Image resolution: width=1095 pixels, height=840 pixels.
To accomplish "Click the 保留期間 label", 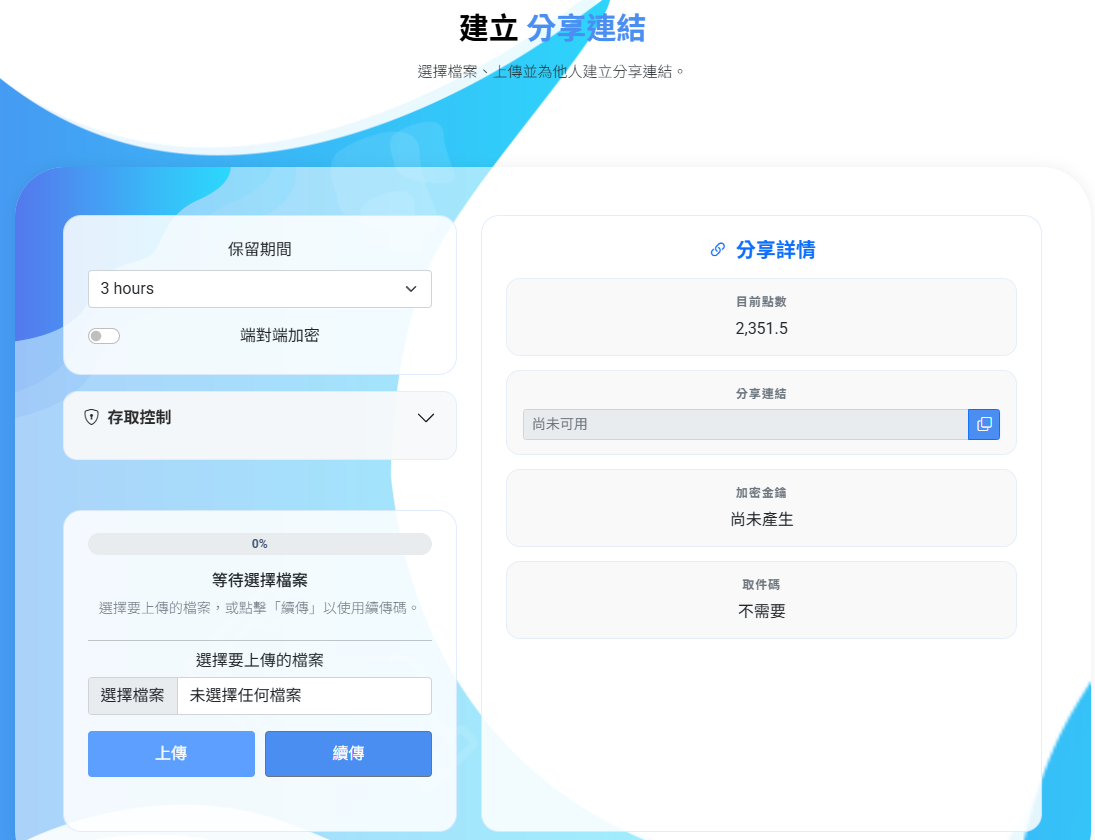I will tap(260, 249).
